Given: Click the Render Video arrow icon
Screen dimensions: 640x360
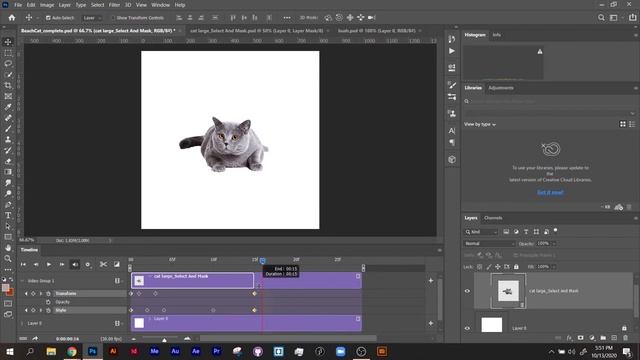Looking at the screenshot, I should 35,338.
